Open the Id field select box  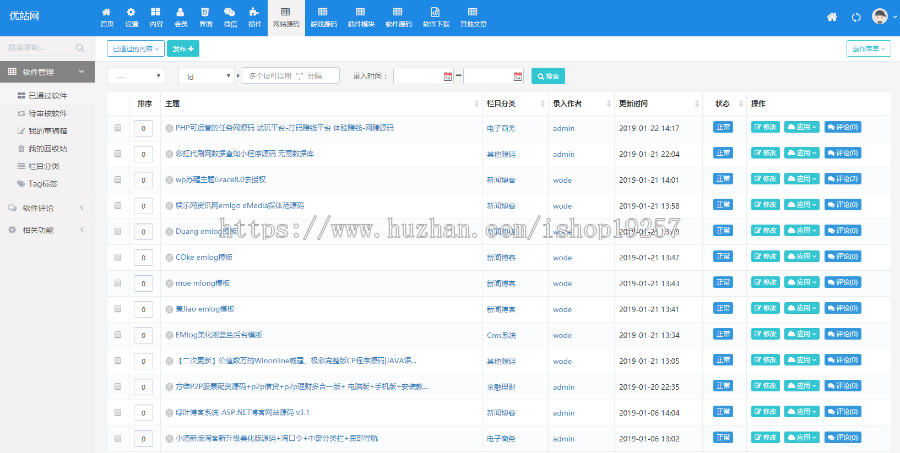(206, 76)
